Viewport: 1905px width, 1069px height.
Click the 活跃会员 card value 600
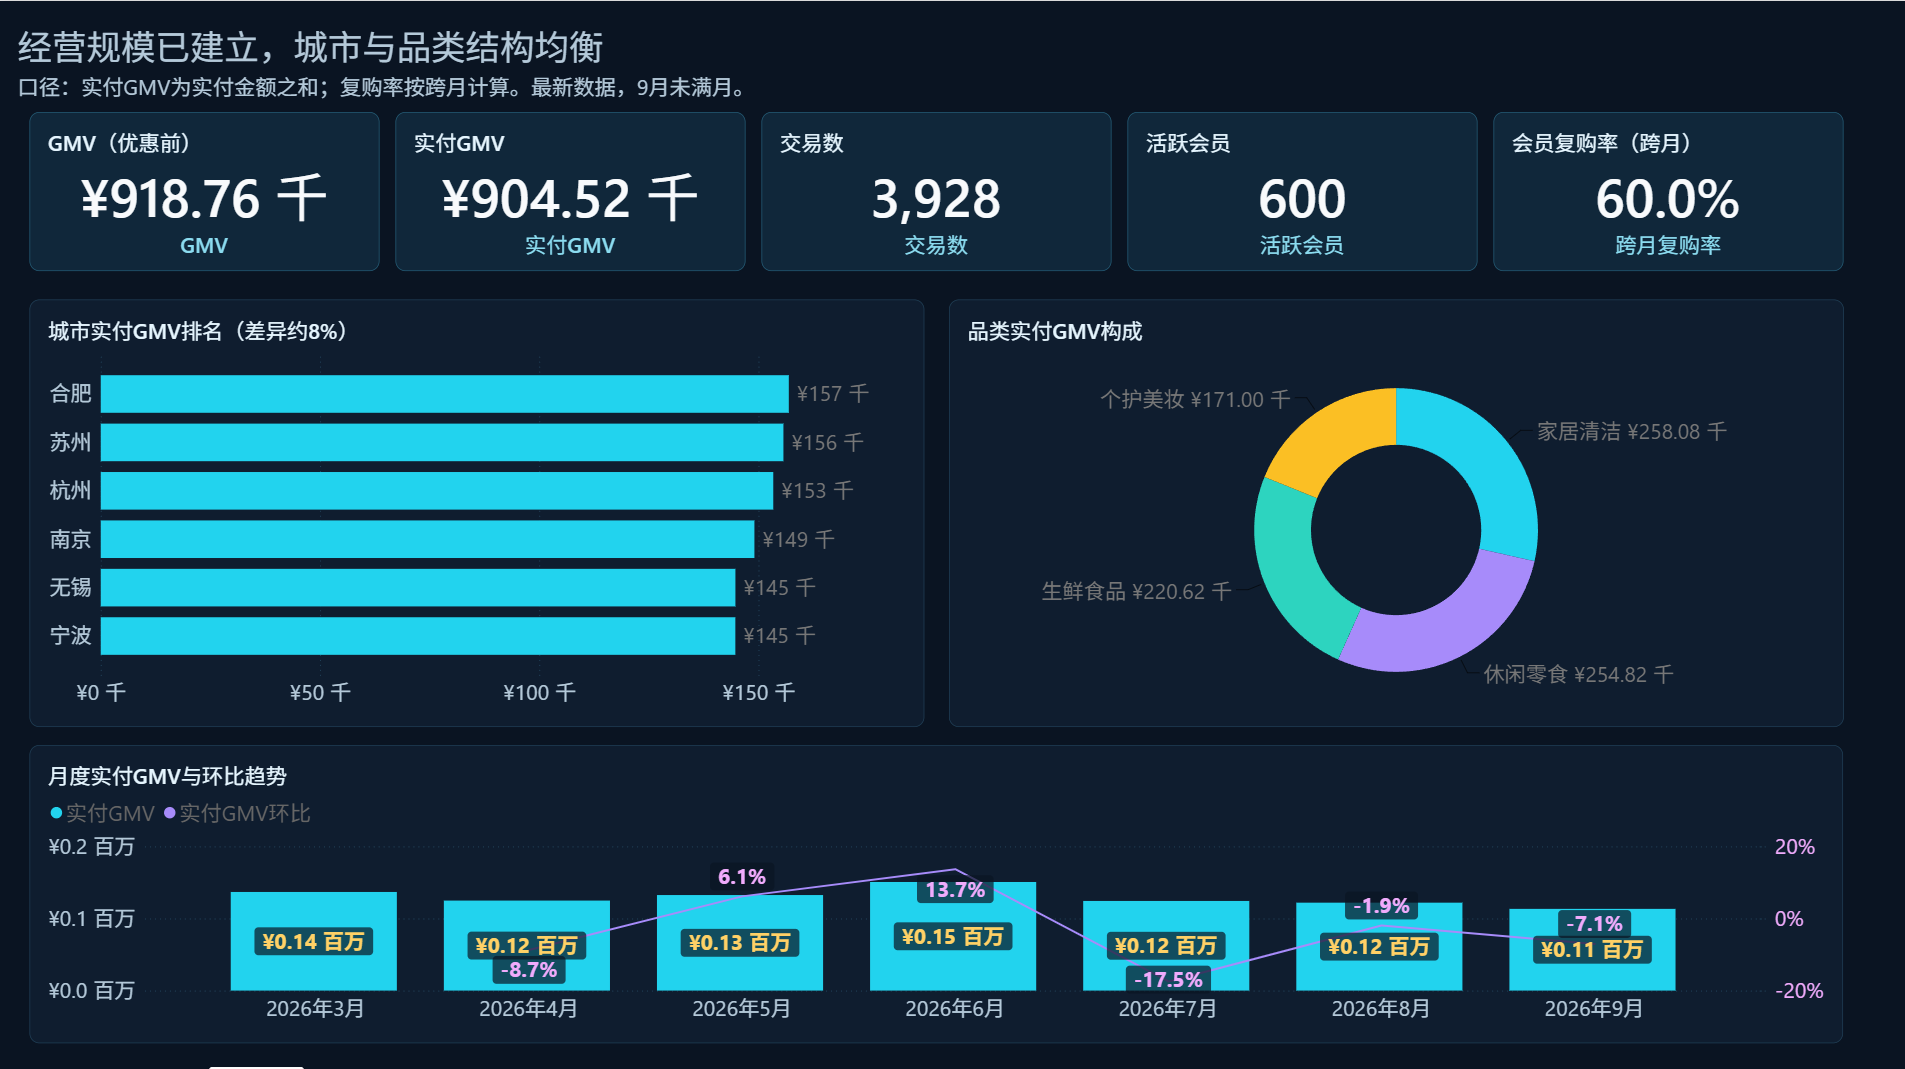click(1302, 198)
